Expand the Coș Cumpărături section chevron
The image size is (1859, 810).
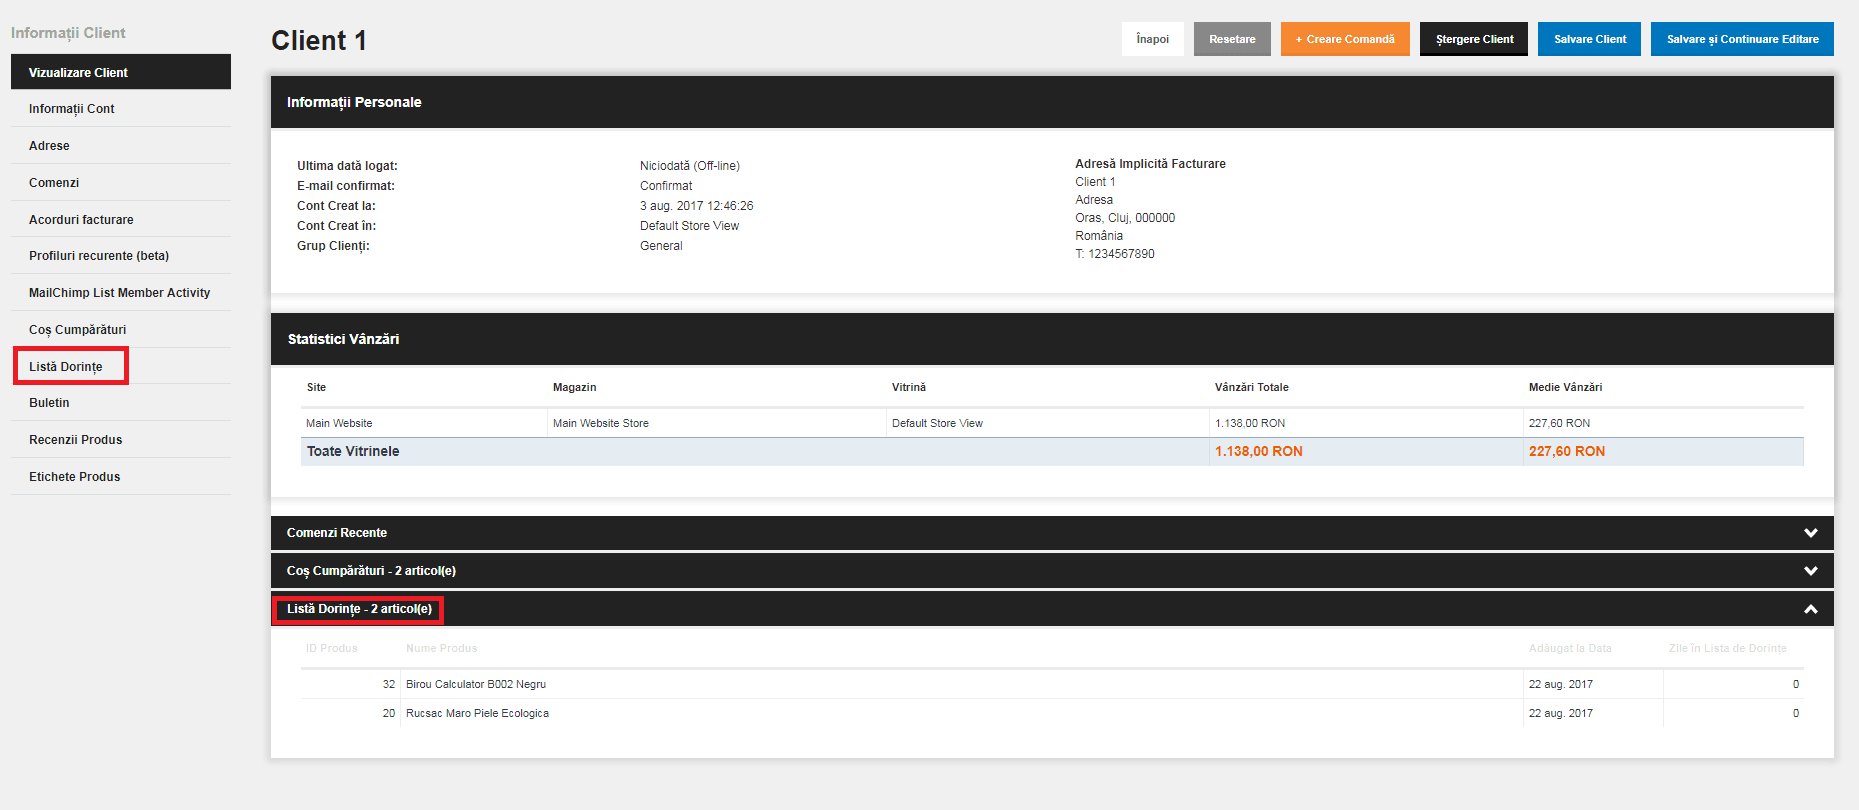coord(1810,571)
